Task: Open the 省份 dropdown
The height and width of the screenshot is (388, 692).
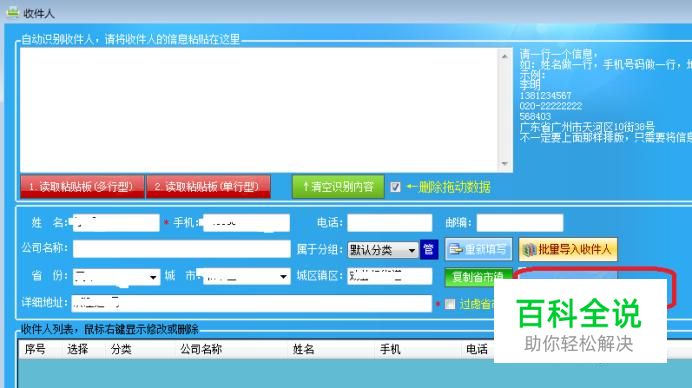Action: [x=116, y=277]
